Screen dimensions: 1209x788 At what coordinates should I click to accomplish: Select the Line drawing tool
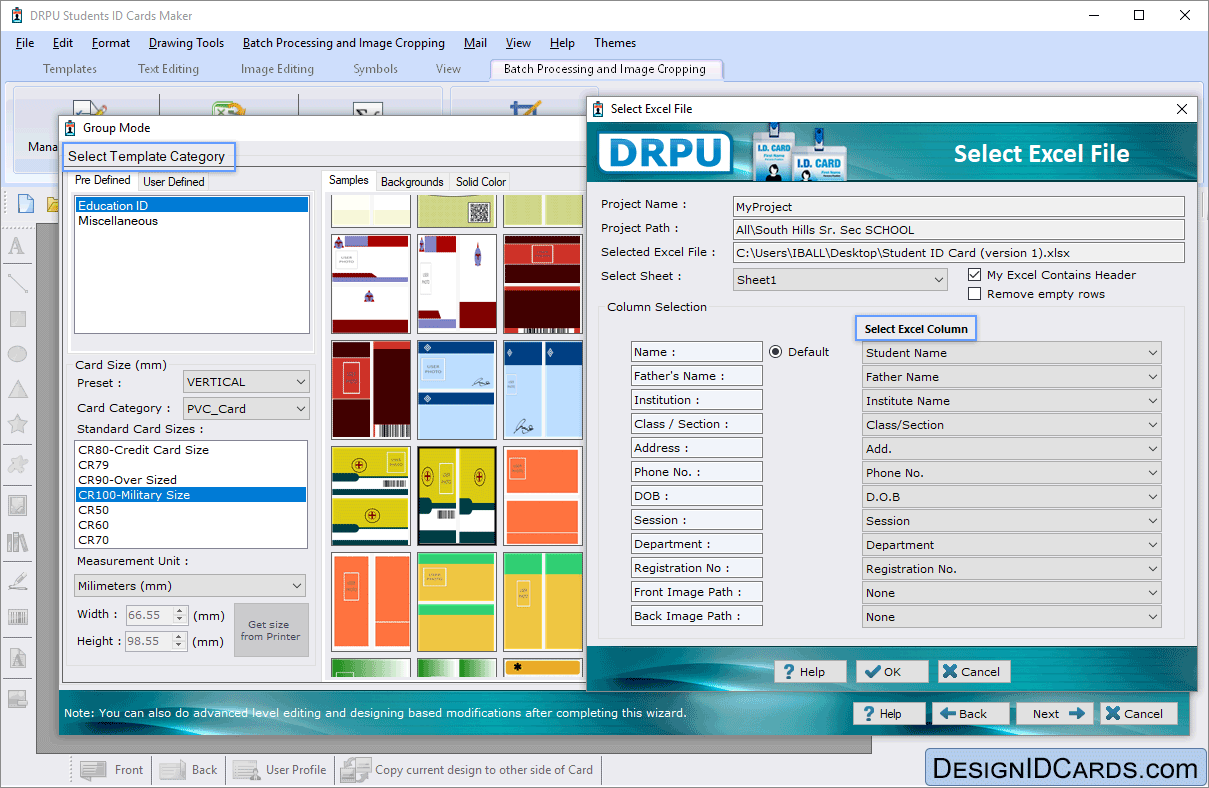pyautogui.click(x=17, y=283)
